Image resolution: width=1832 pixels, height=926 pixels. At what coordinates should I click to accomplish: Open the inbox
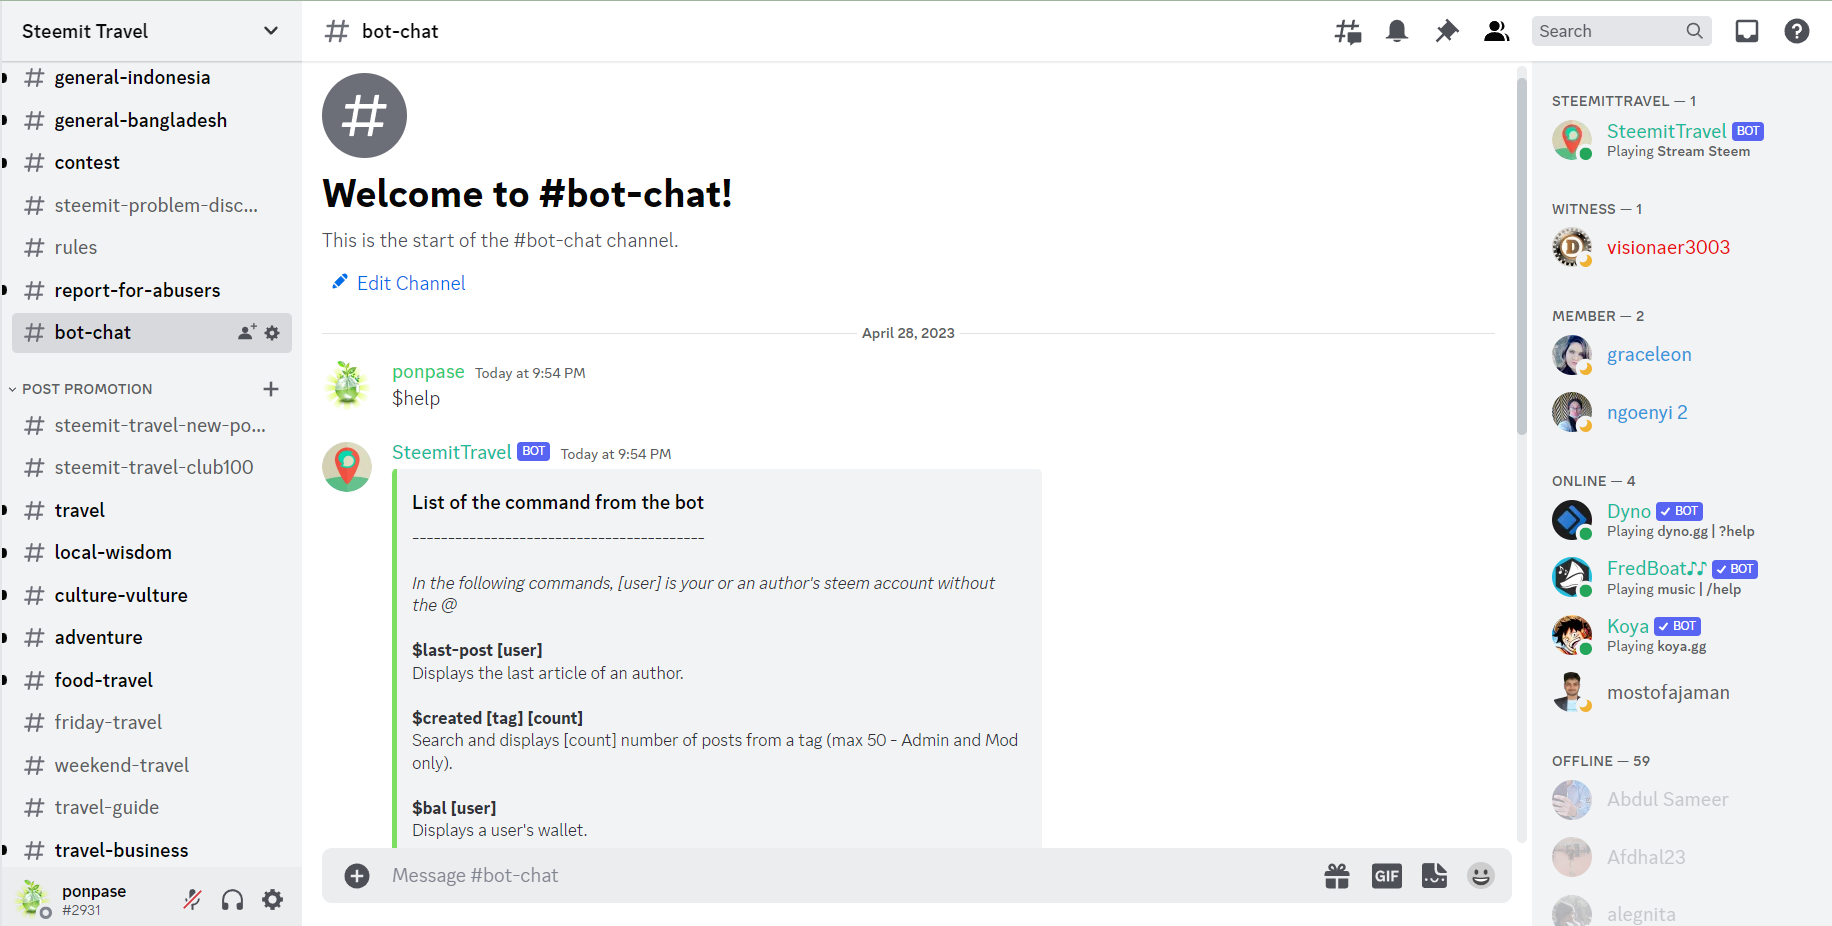pos(1747,31)
